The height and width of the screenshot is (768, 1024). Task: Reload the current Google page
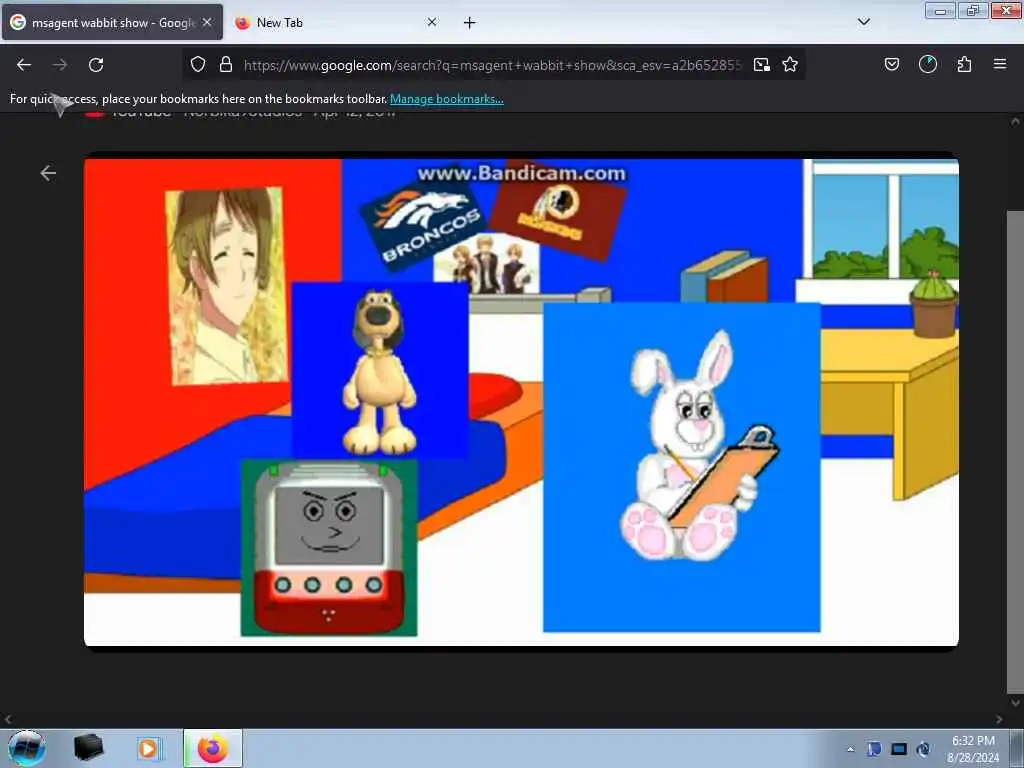[96, 65]
